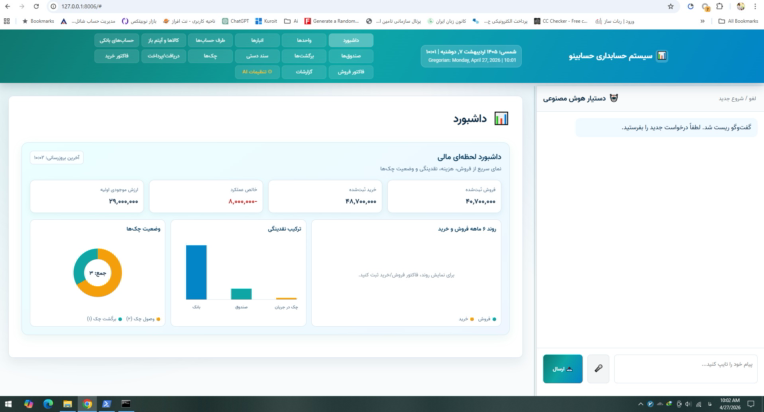Go to دریافت/پرداخت section

[164, 56]
